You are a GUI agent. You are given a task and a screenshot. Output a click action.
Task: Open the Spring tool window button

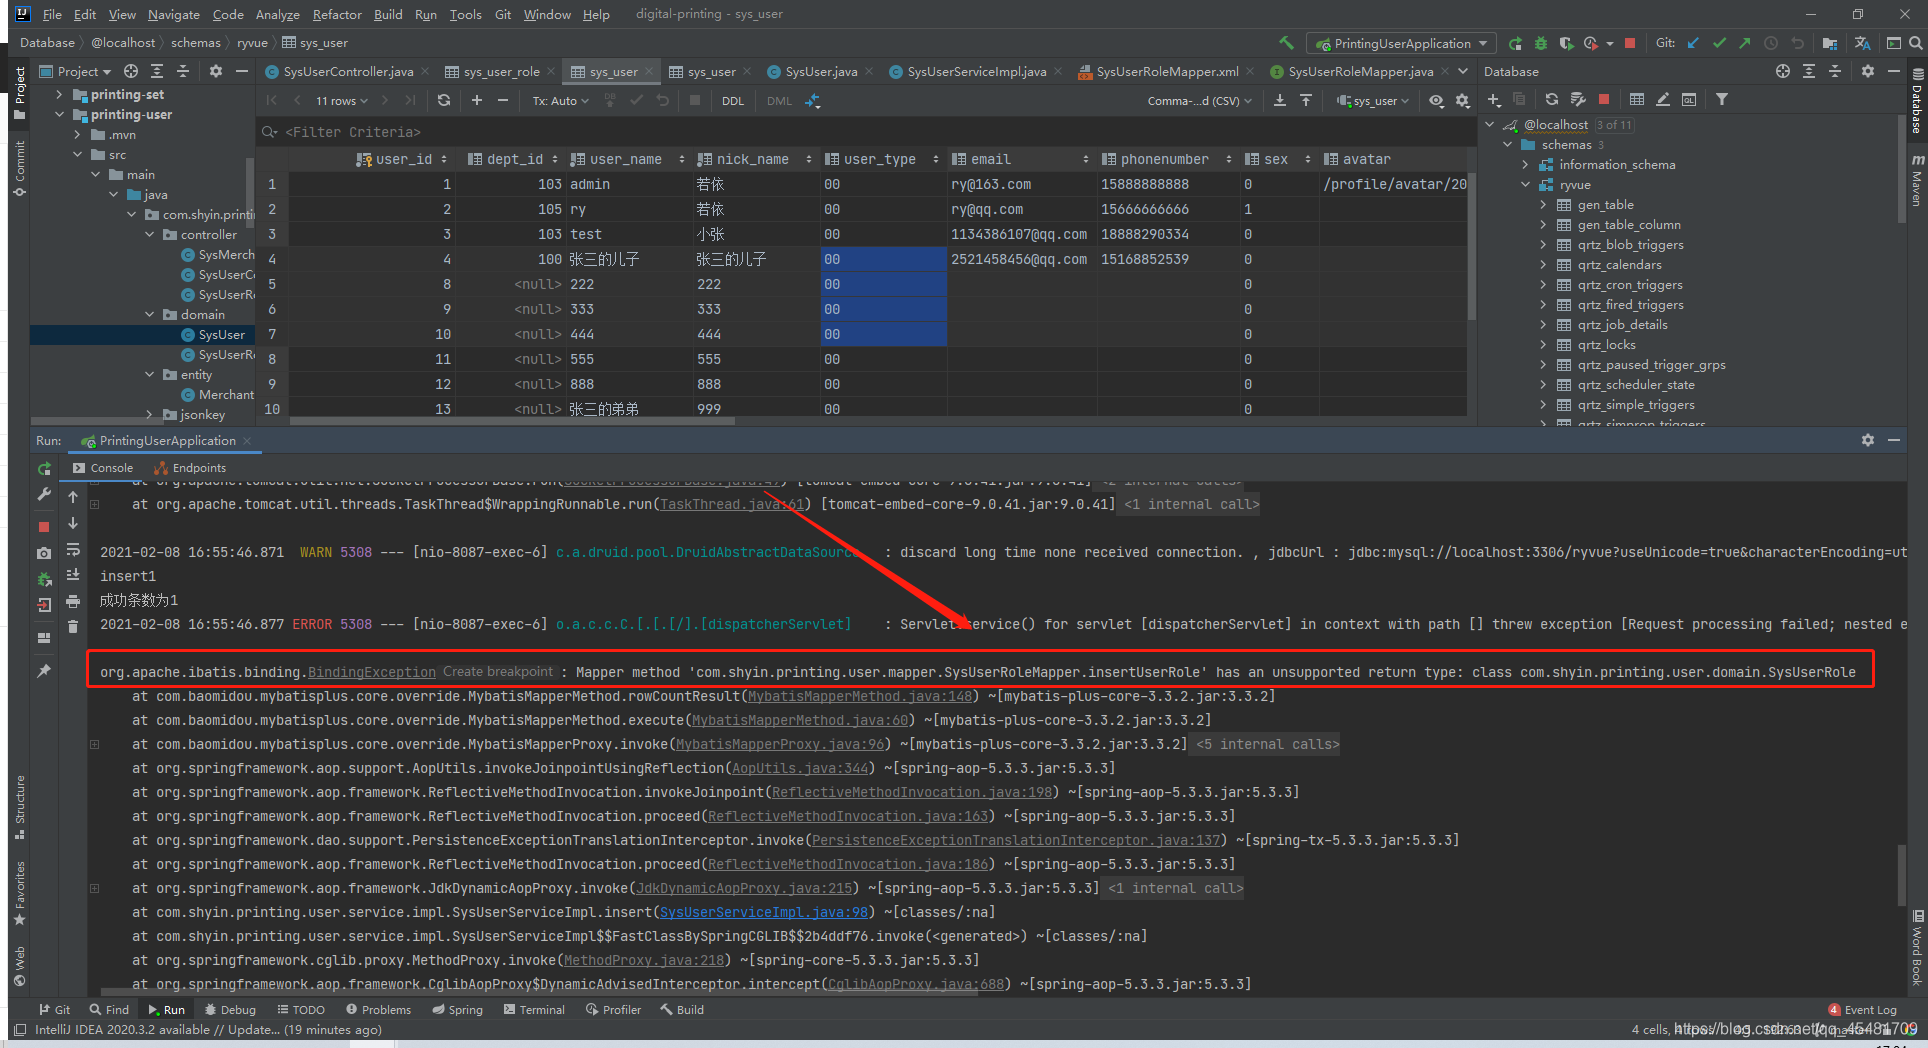(x=457, y=1010)
